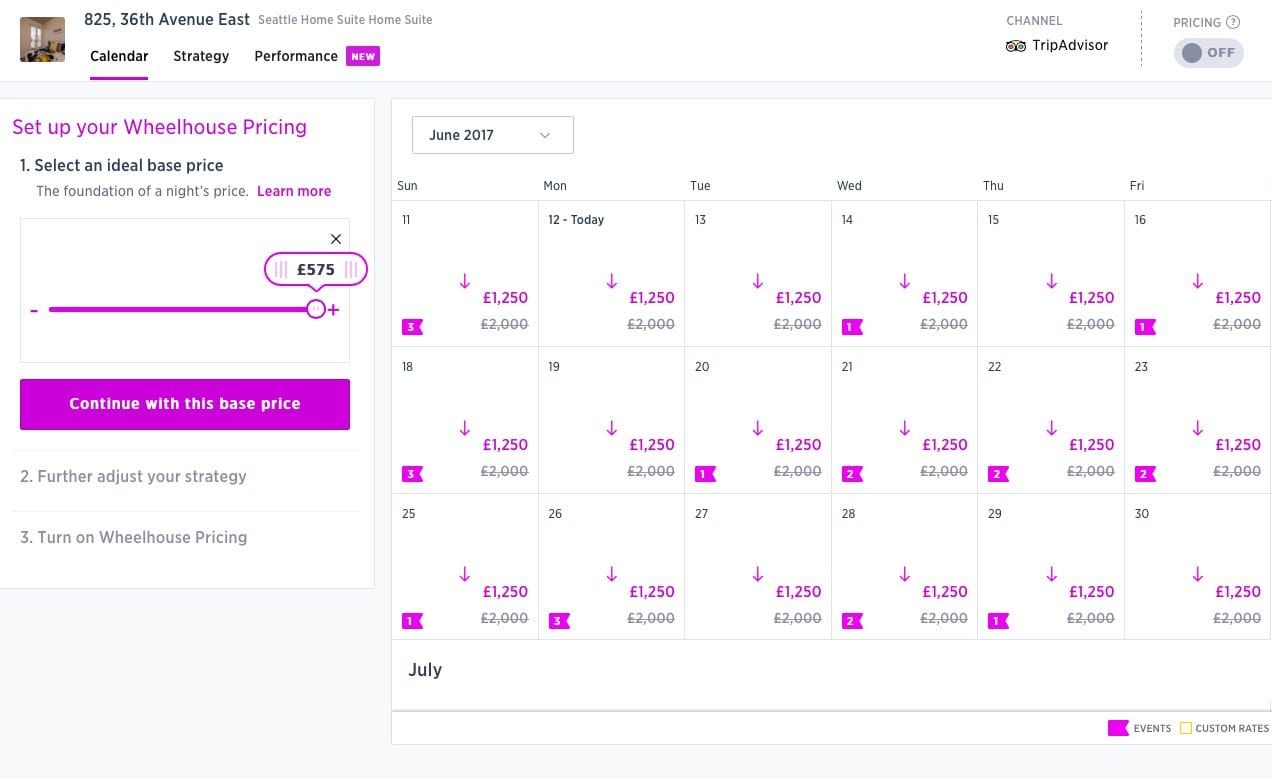Expand step 2 Further adjust your strategy
This screenshot has width=1272, height=779.
133,476
